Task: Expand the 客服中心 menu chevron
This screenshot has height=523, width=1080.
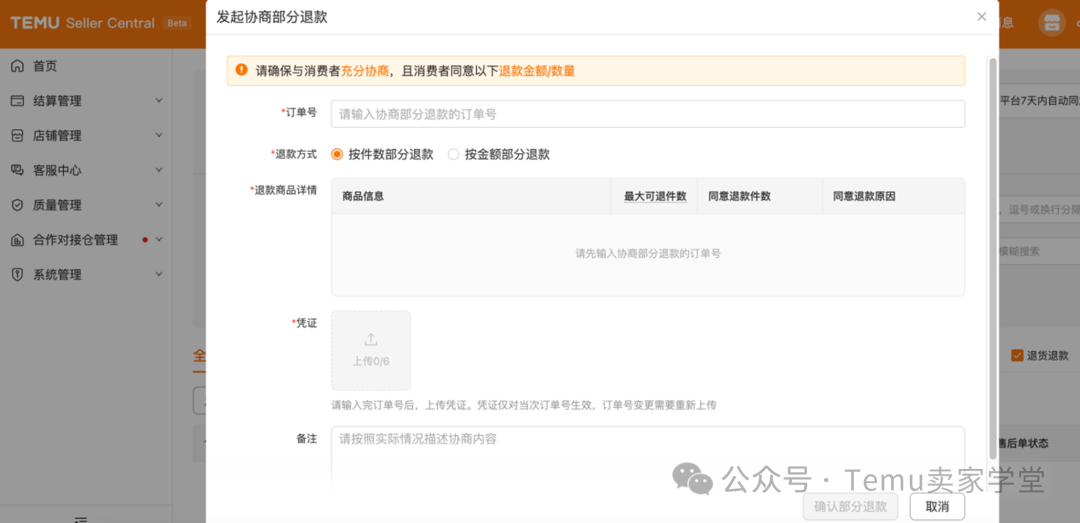Action: tap(159, 170)
